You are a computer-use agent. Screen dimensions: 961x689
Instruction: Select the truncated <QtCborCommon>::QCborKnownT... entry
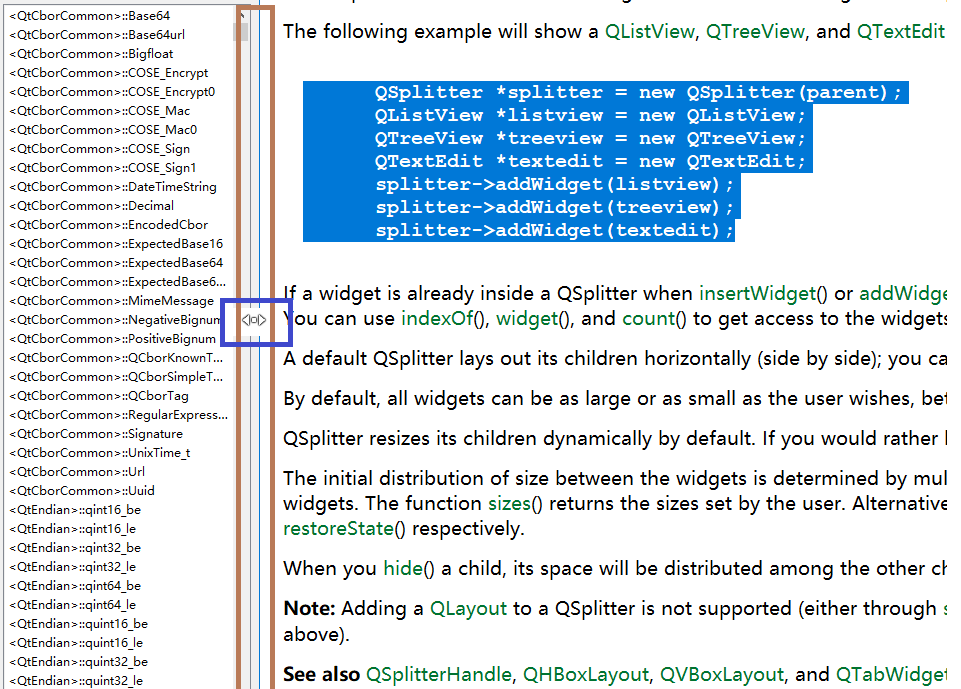[x=116, y=358]
